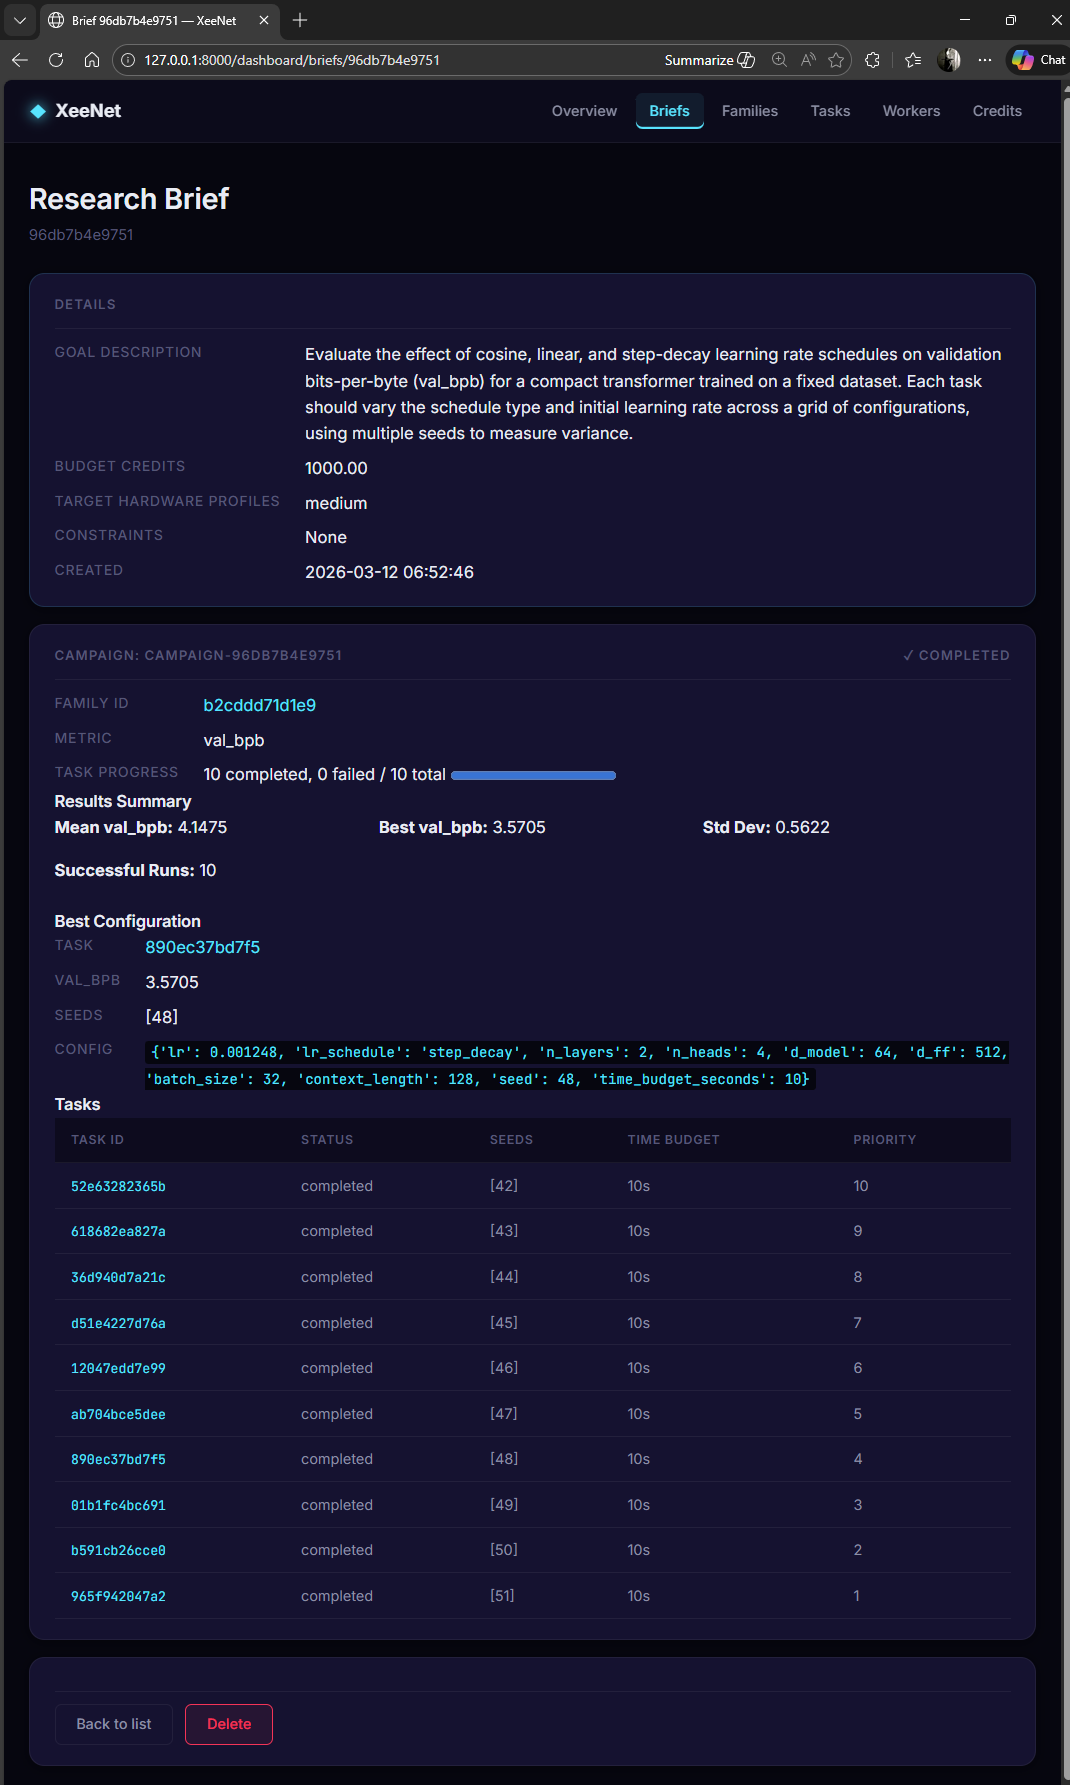Open task 36d940d7a21c

coord(118,1277)
